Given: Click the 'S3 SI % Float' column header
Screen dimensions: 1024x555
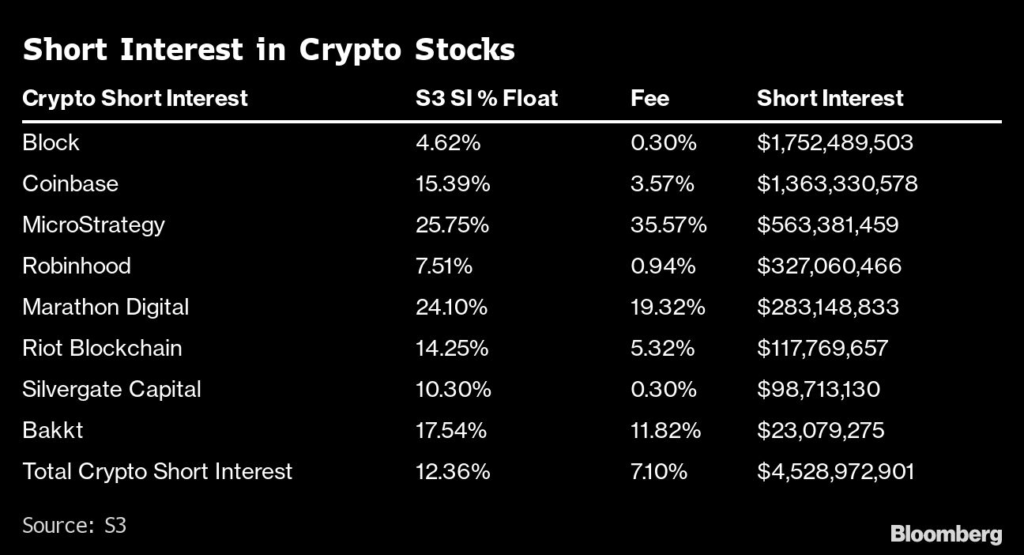Looking at the screenshot, I should 487,98.
